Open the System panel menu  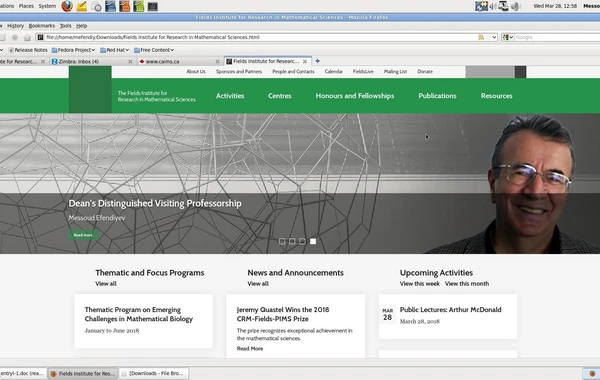pyautogui.click(x=47, y=6)
